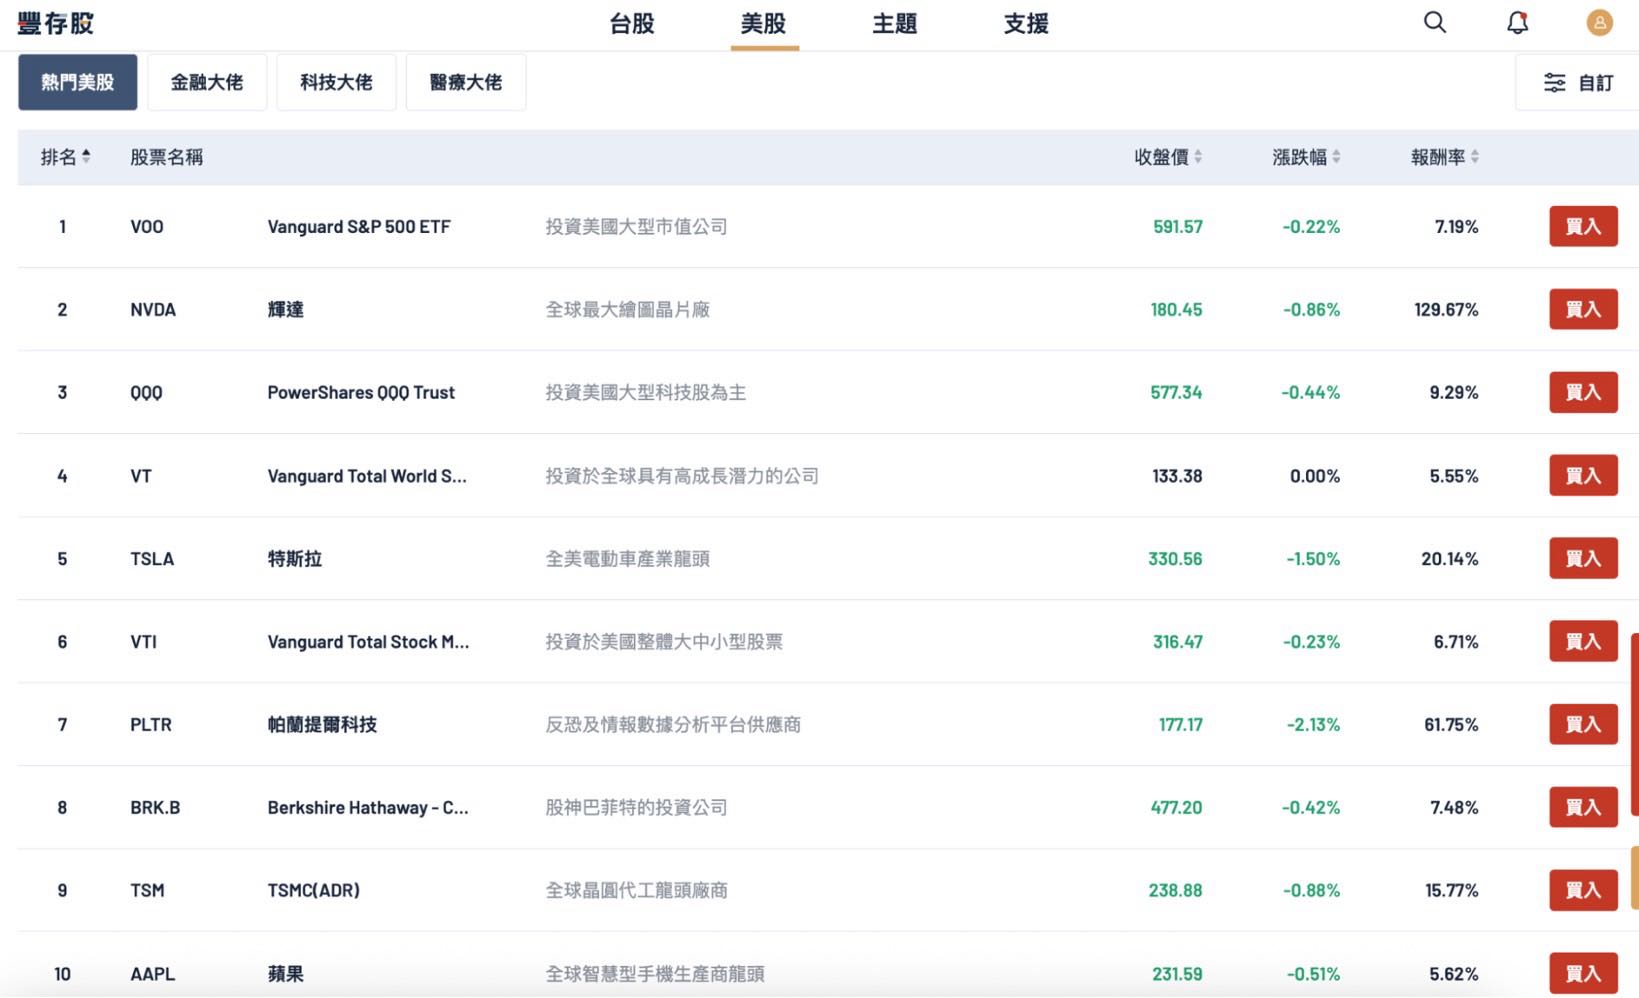Open the 主題 menu tab
The width and height of the screenshot is (1639, 998).
pos(894,24)
